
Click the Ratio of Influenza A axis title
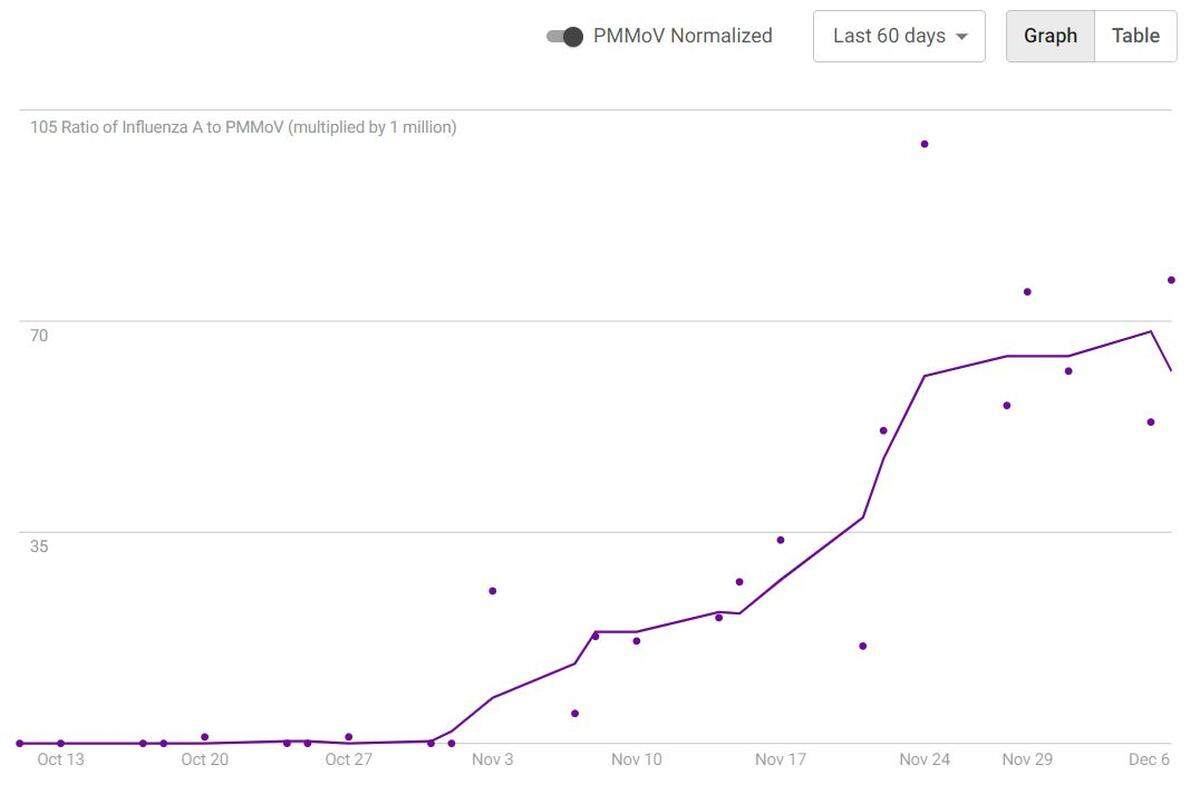tap(243, 128)
